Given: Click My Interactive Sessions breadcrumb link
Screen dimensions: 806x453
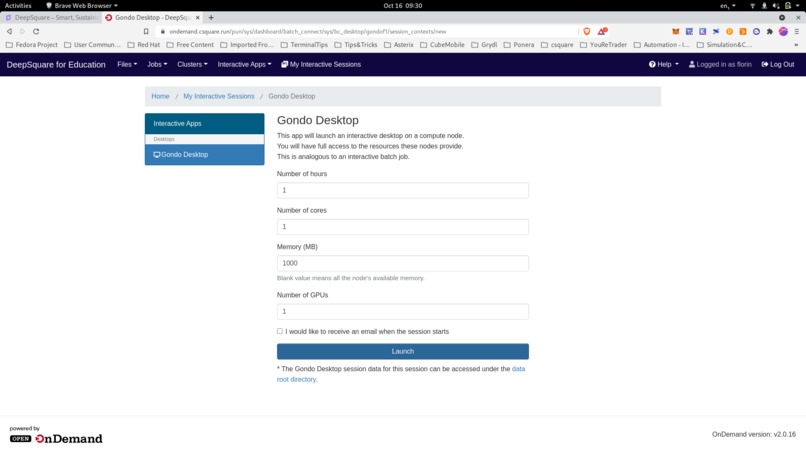Looking at the screenshot, I should tap(219, 96).
